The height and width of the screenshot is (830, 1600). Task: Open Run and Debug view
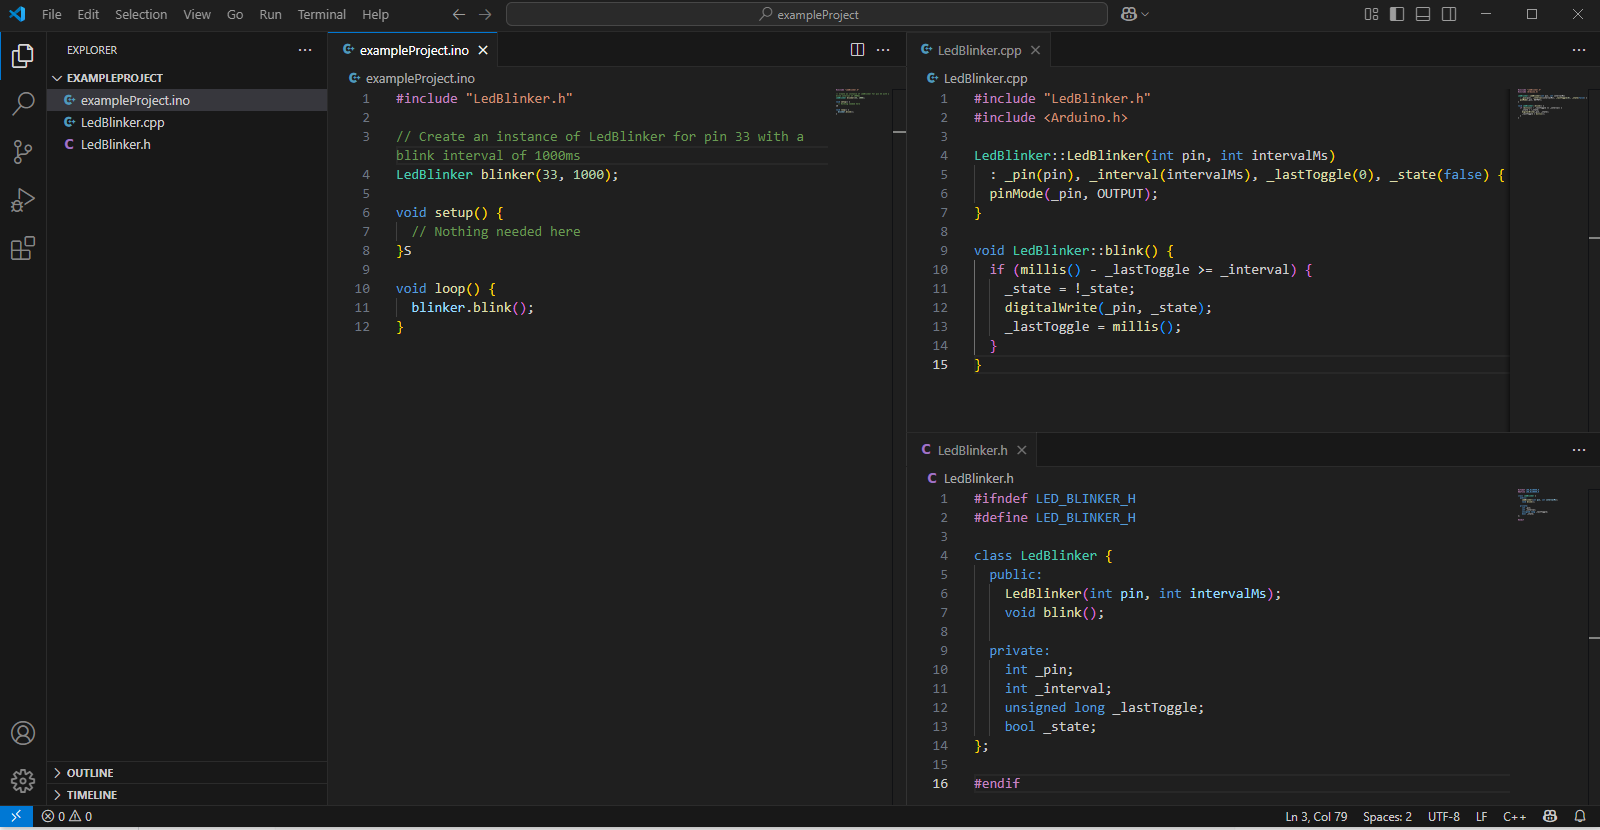[23, 200]
